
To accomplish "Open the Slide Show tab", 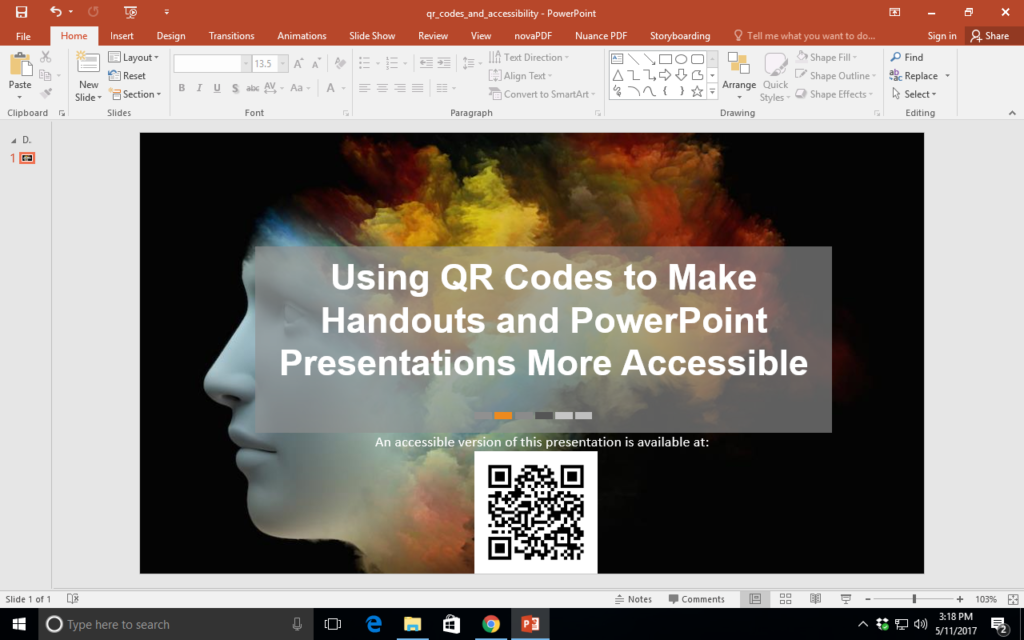I will click(x=372, y=35).
